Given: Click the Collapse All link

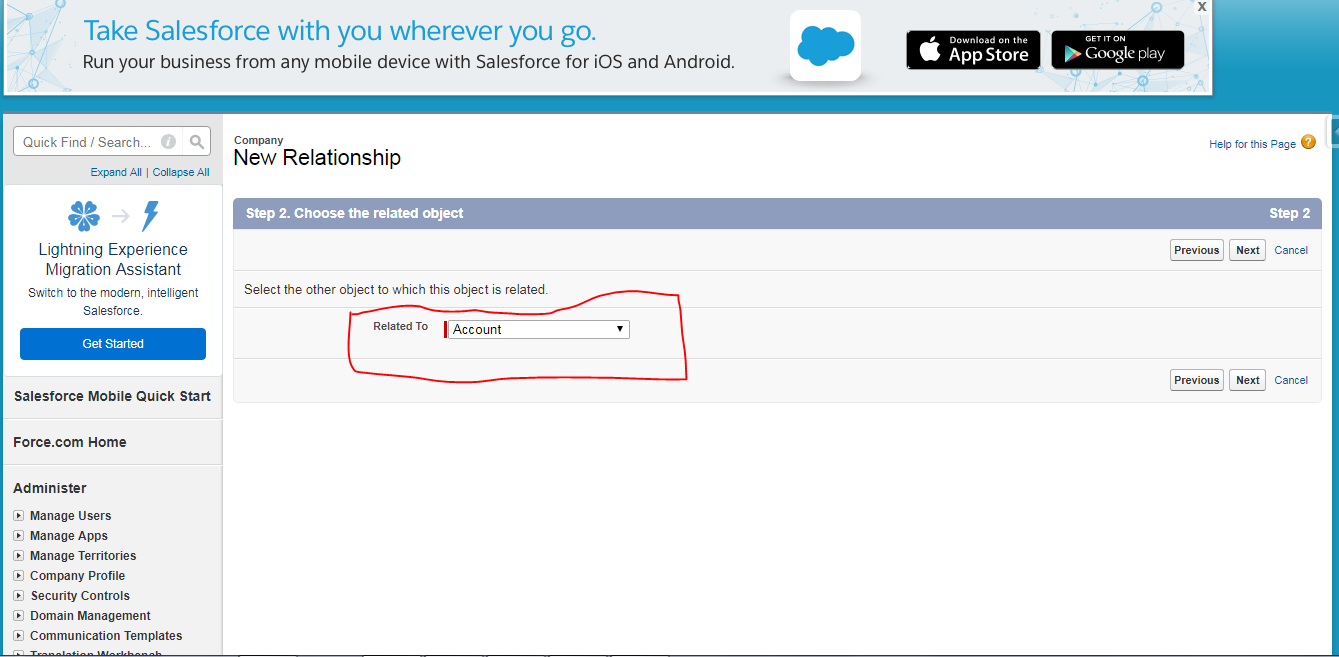Looking at the screenshot, I should (181, 172).
